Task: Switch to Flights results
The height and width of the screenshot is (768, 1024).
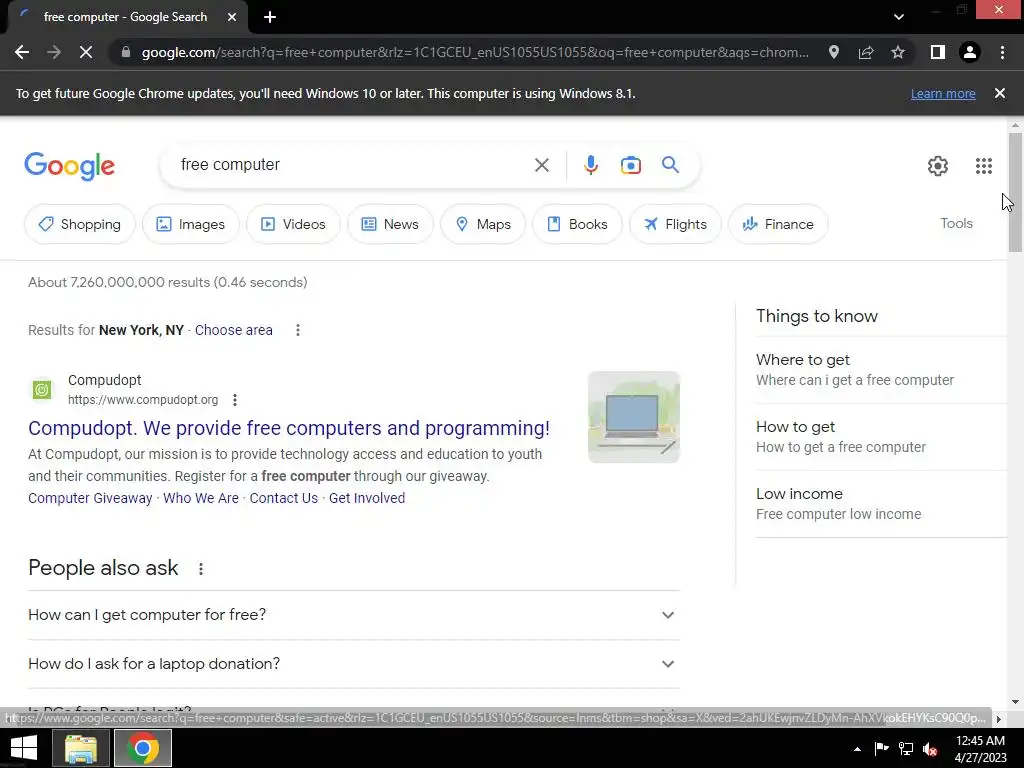Action: click(x=675, y=224)
